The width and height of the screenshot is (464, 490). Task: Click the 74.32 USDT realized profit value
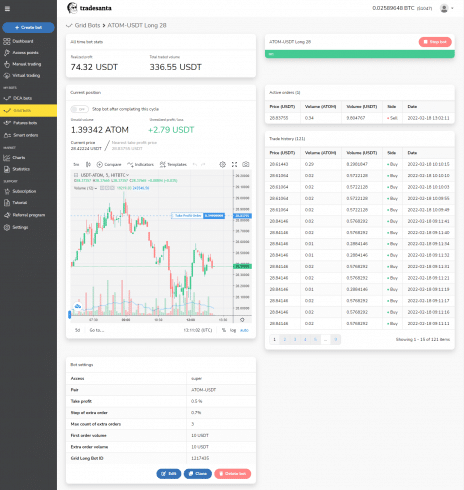pyautogui.click(x=94, y=67)
